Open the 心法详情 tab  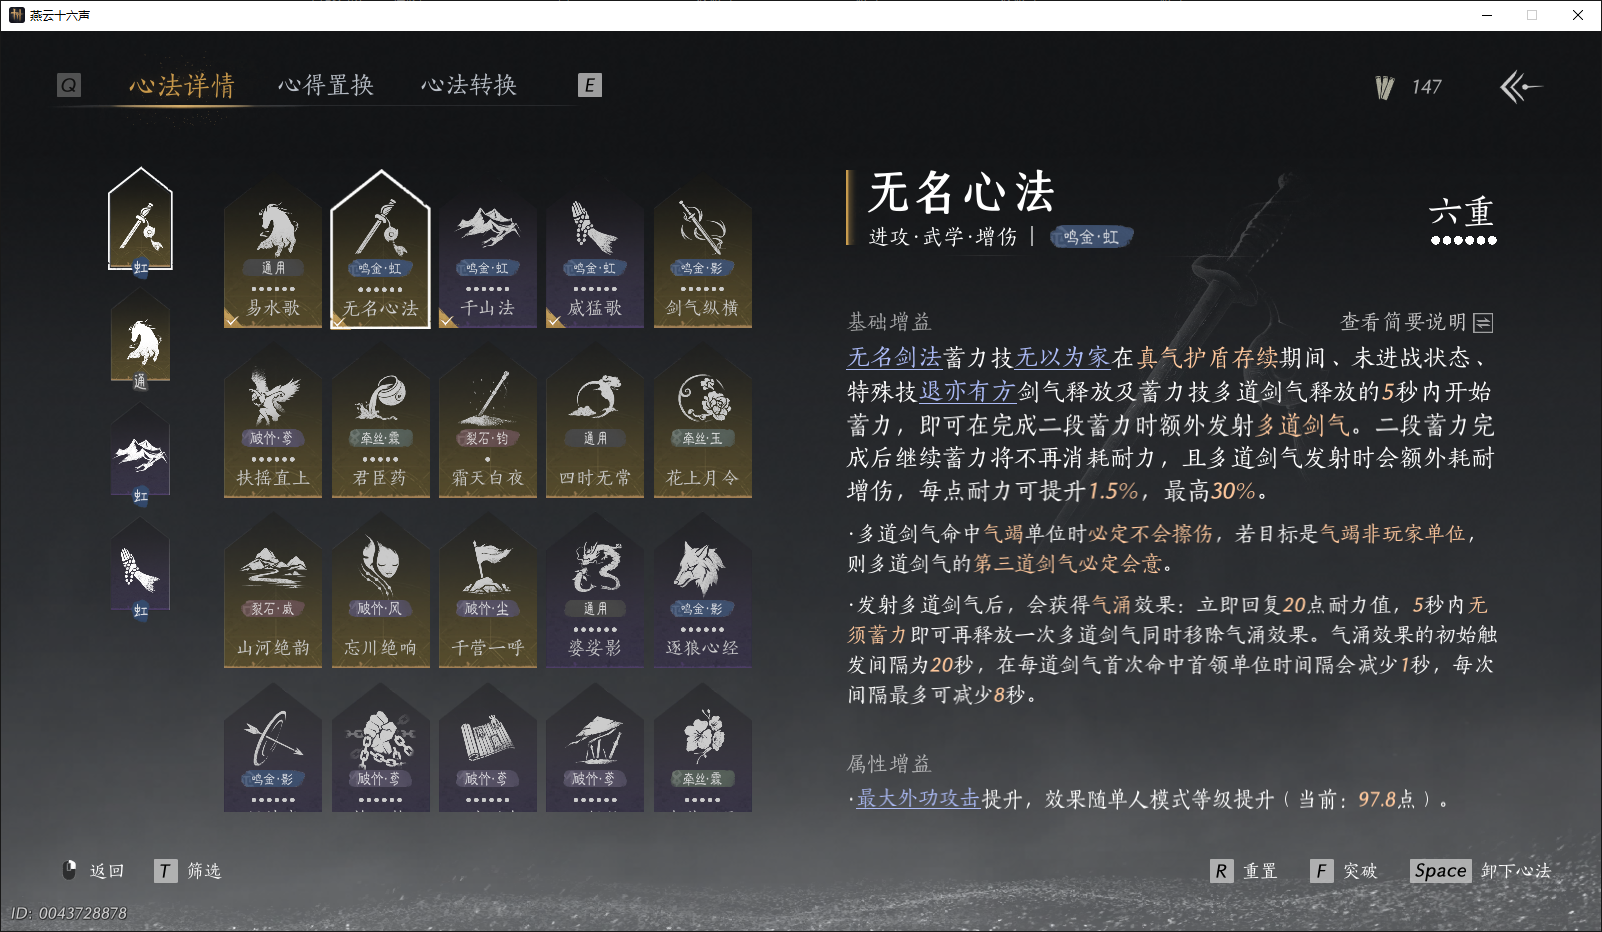(x=182, y=85)
